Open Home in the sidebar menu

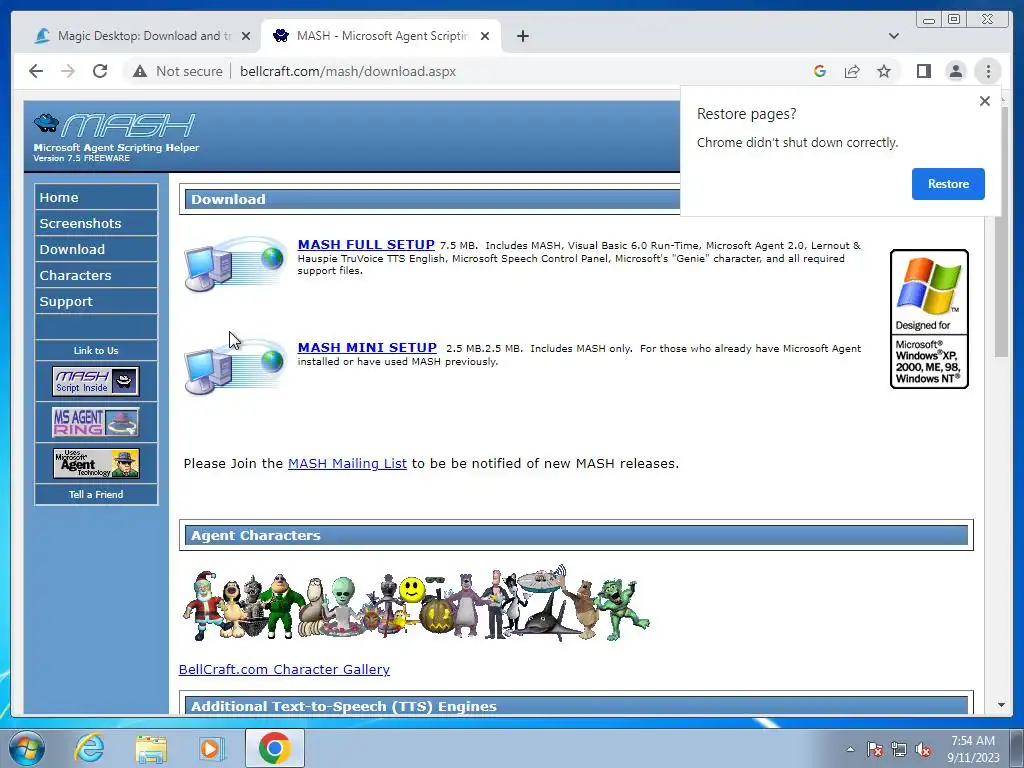[x=96, y=197]
